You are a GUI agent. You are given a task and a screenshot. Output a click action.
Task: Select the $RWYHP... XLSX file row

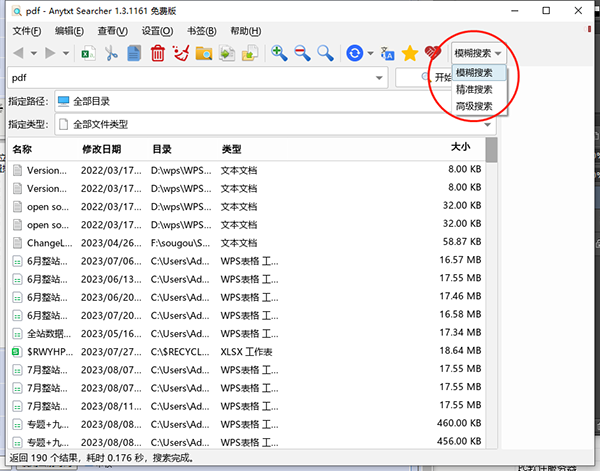point(246,352)
